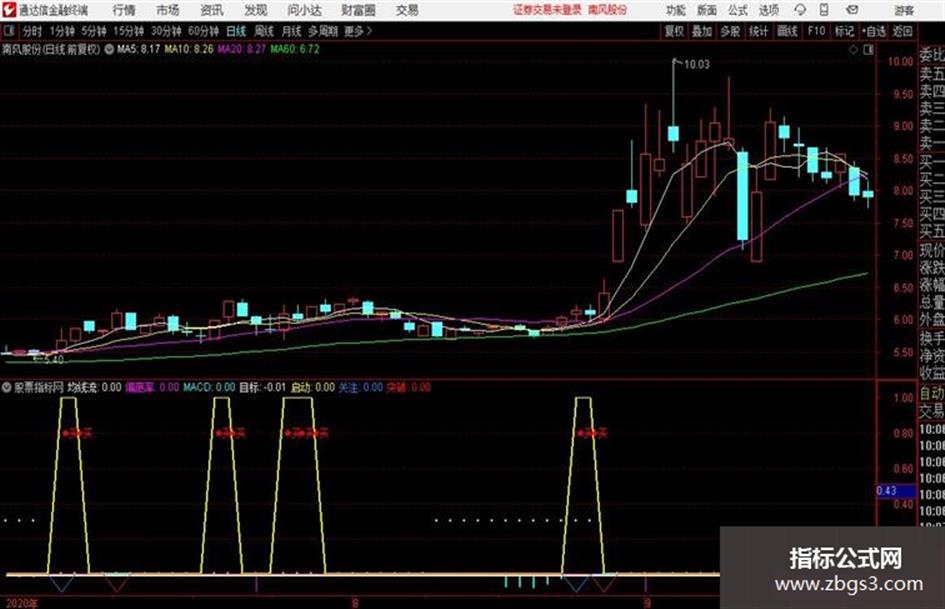Select the 30分钟 period
The image size is (945, 609).
166,31
